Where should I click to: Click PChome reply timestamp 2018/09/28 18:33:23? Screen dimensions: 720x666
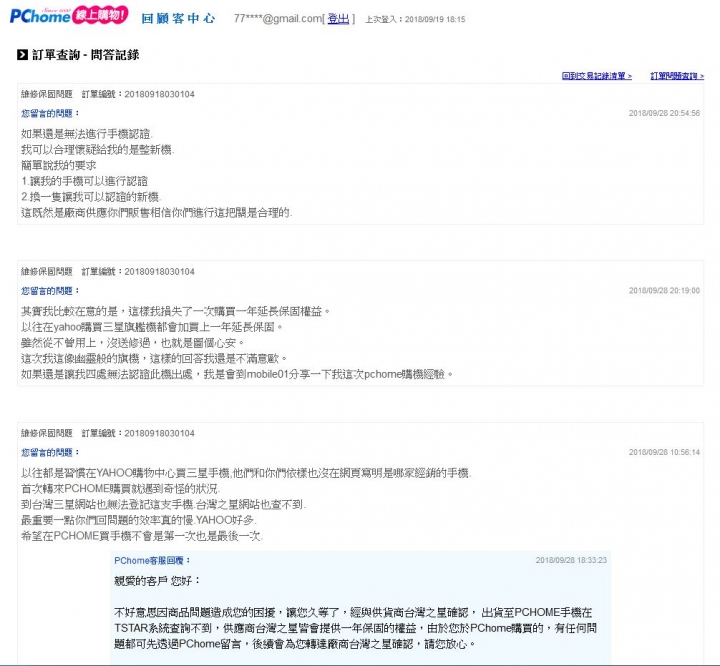(x=571, y=560)
